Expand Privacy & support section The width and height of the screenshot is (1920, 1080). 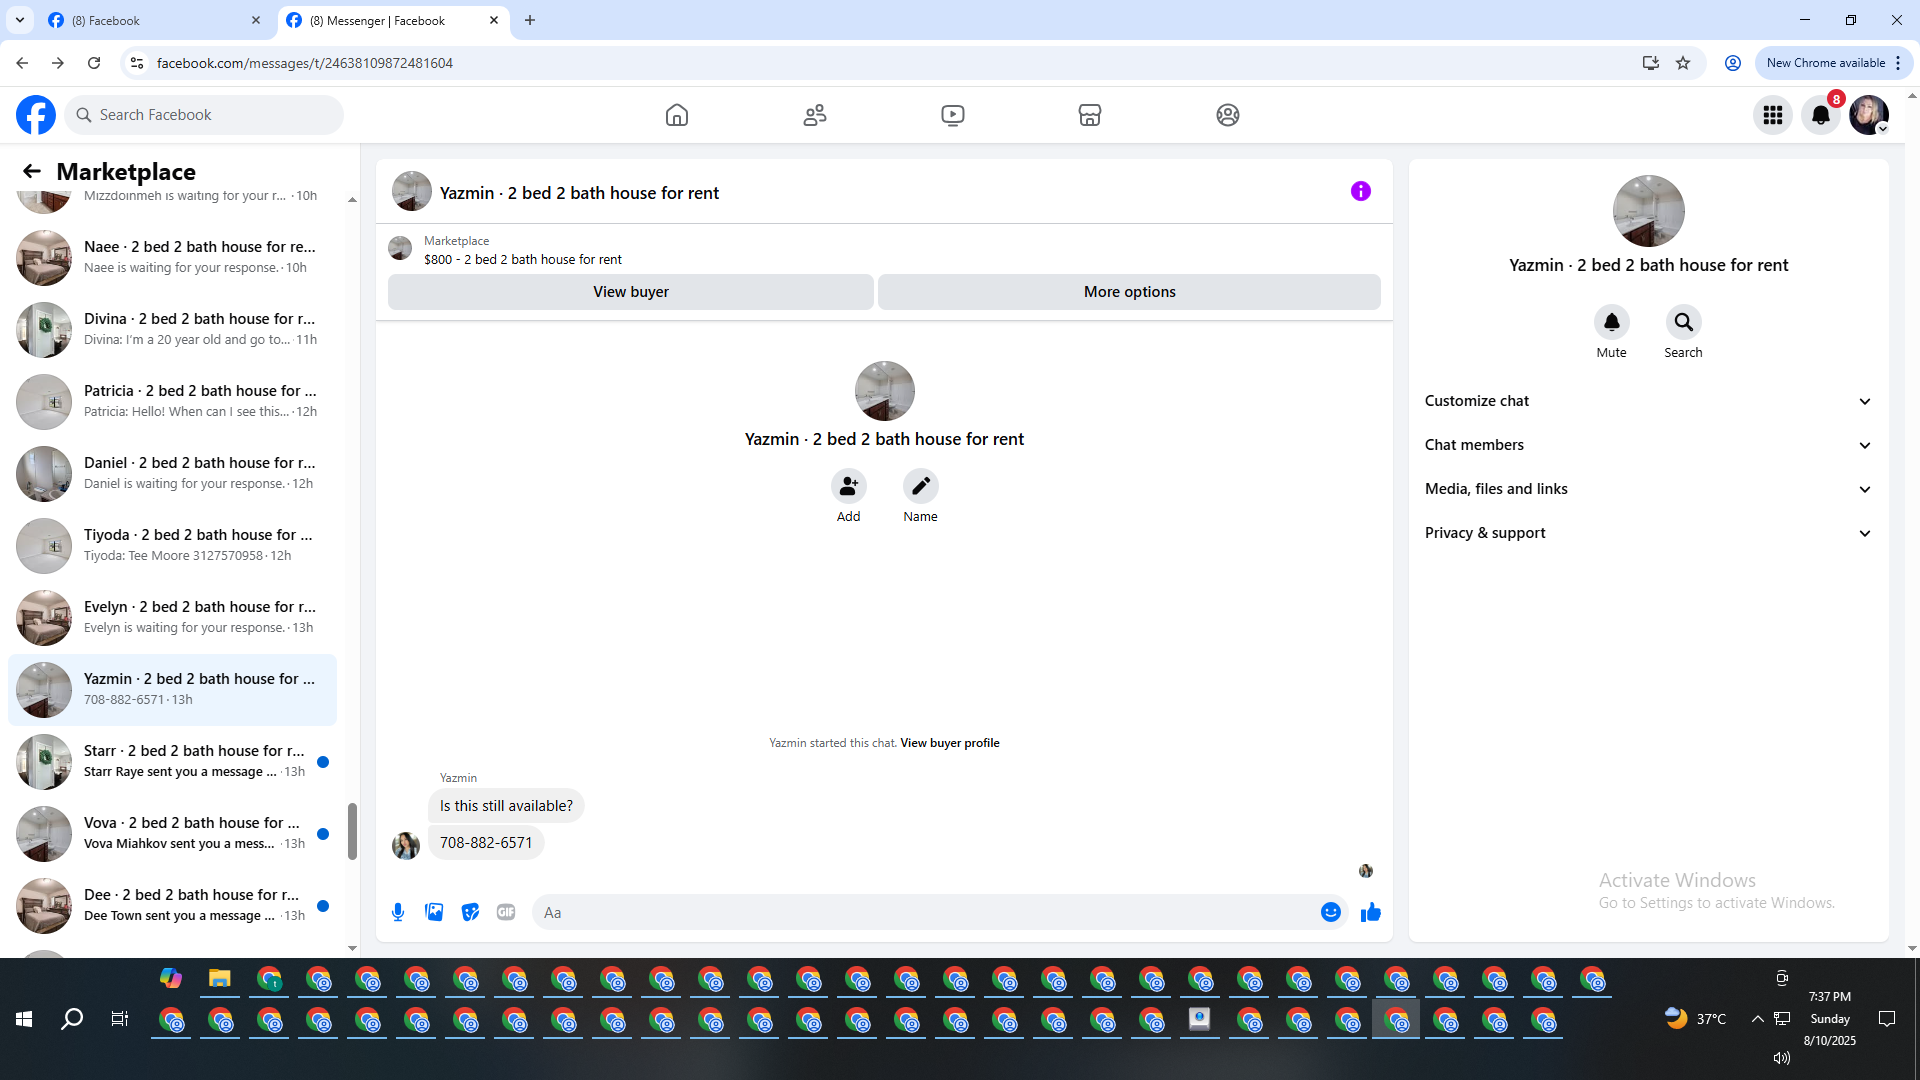[x=1648, y=533]
